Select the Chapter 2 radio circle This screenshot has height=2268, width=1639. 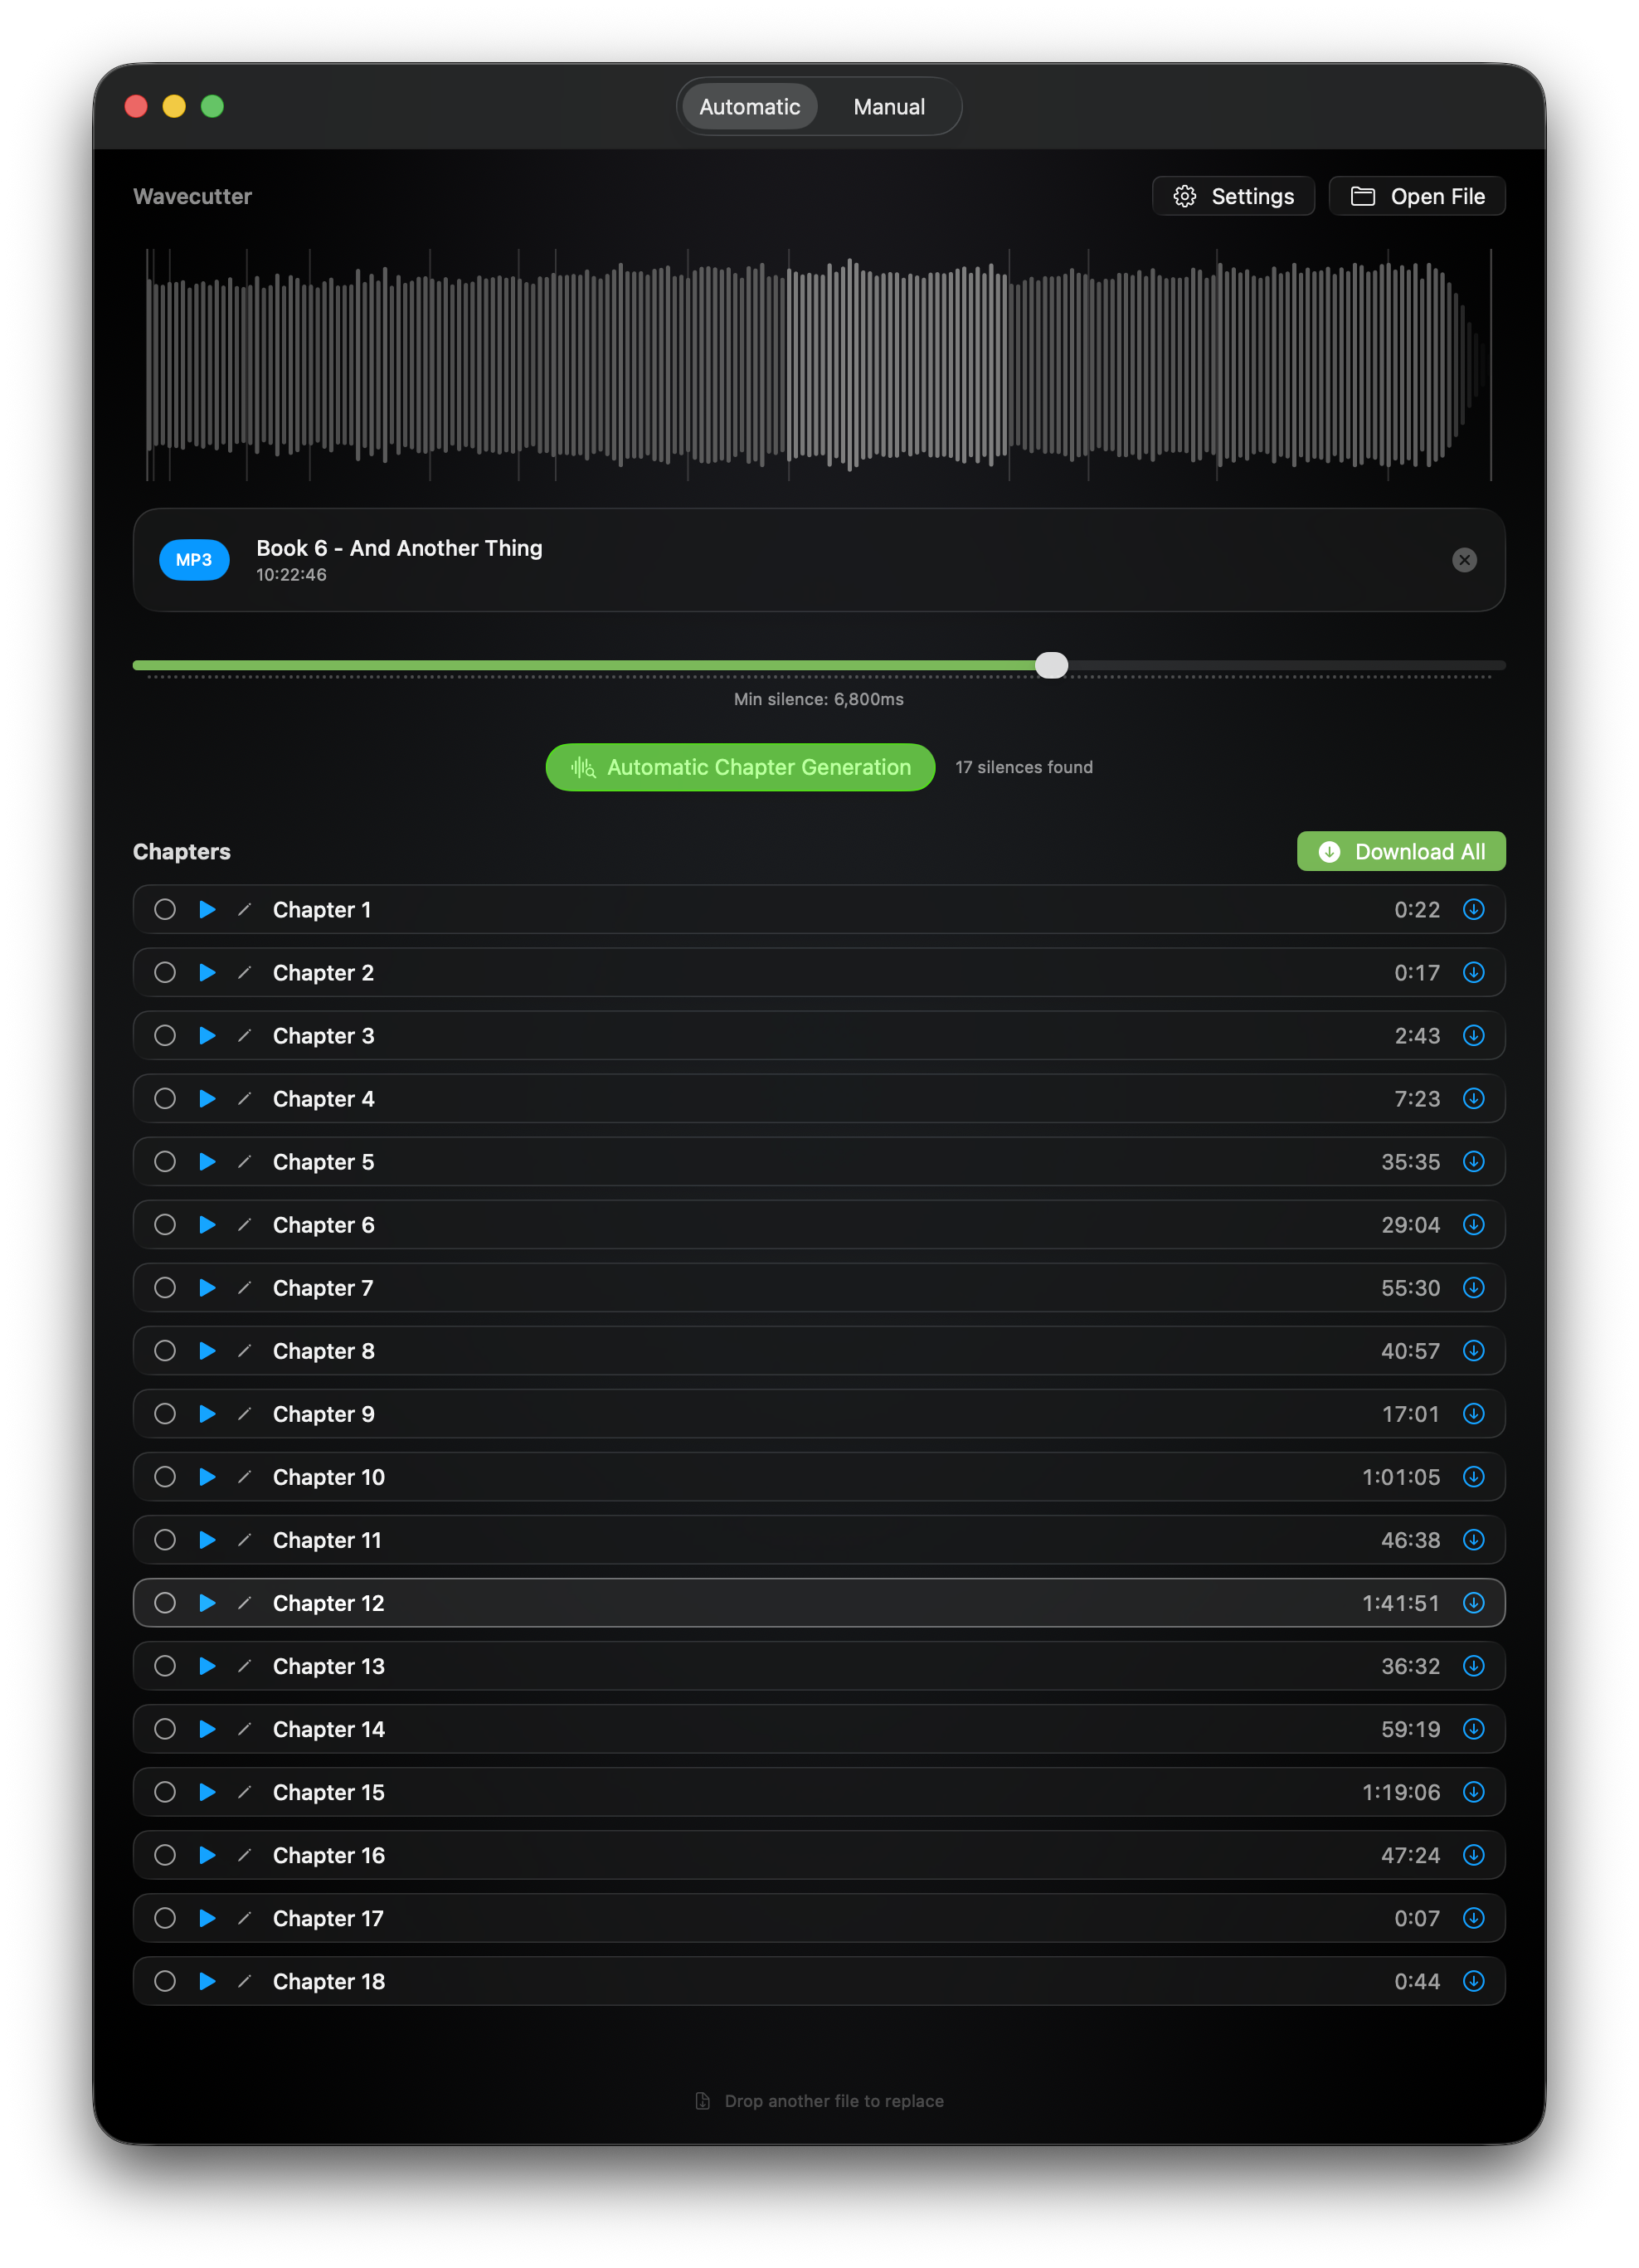pyautogui.click(x=165, y=972)
